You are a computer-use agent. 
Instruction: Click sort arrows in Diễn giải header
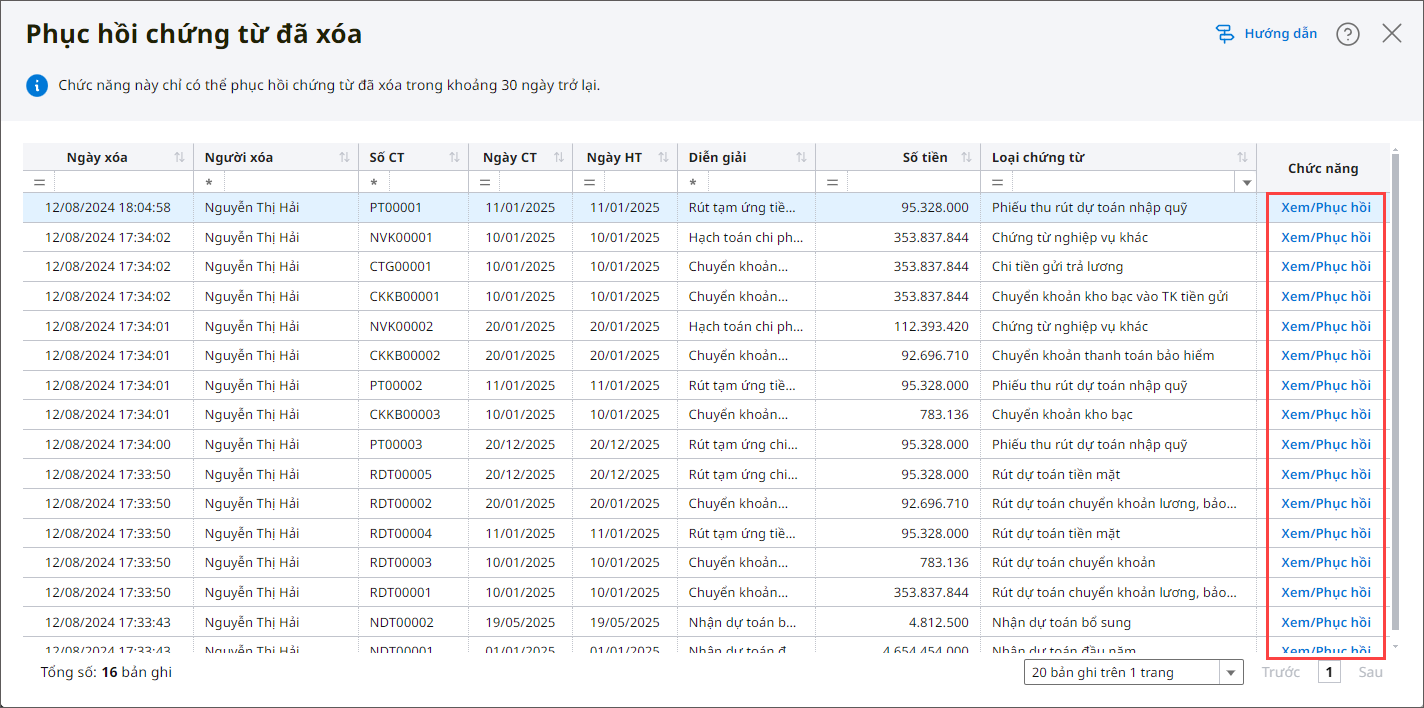pos(801,157)
